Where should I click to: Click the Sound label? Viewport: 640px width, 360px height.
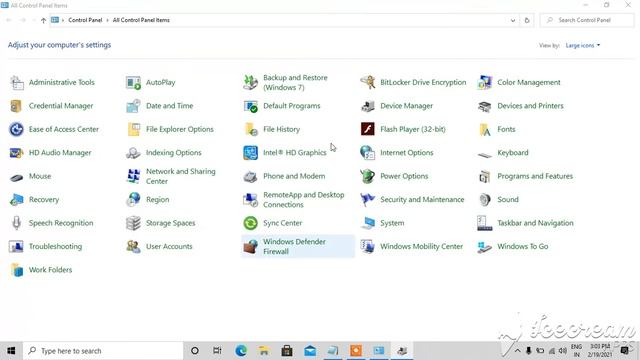point(508,200)
